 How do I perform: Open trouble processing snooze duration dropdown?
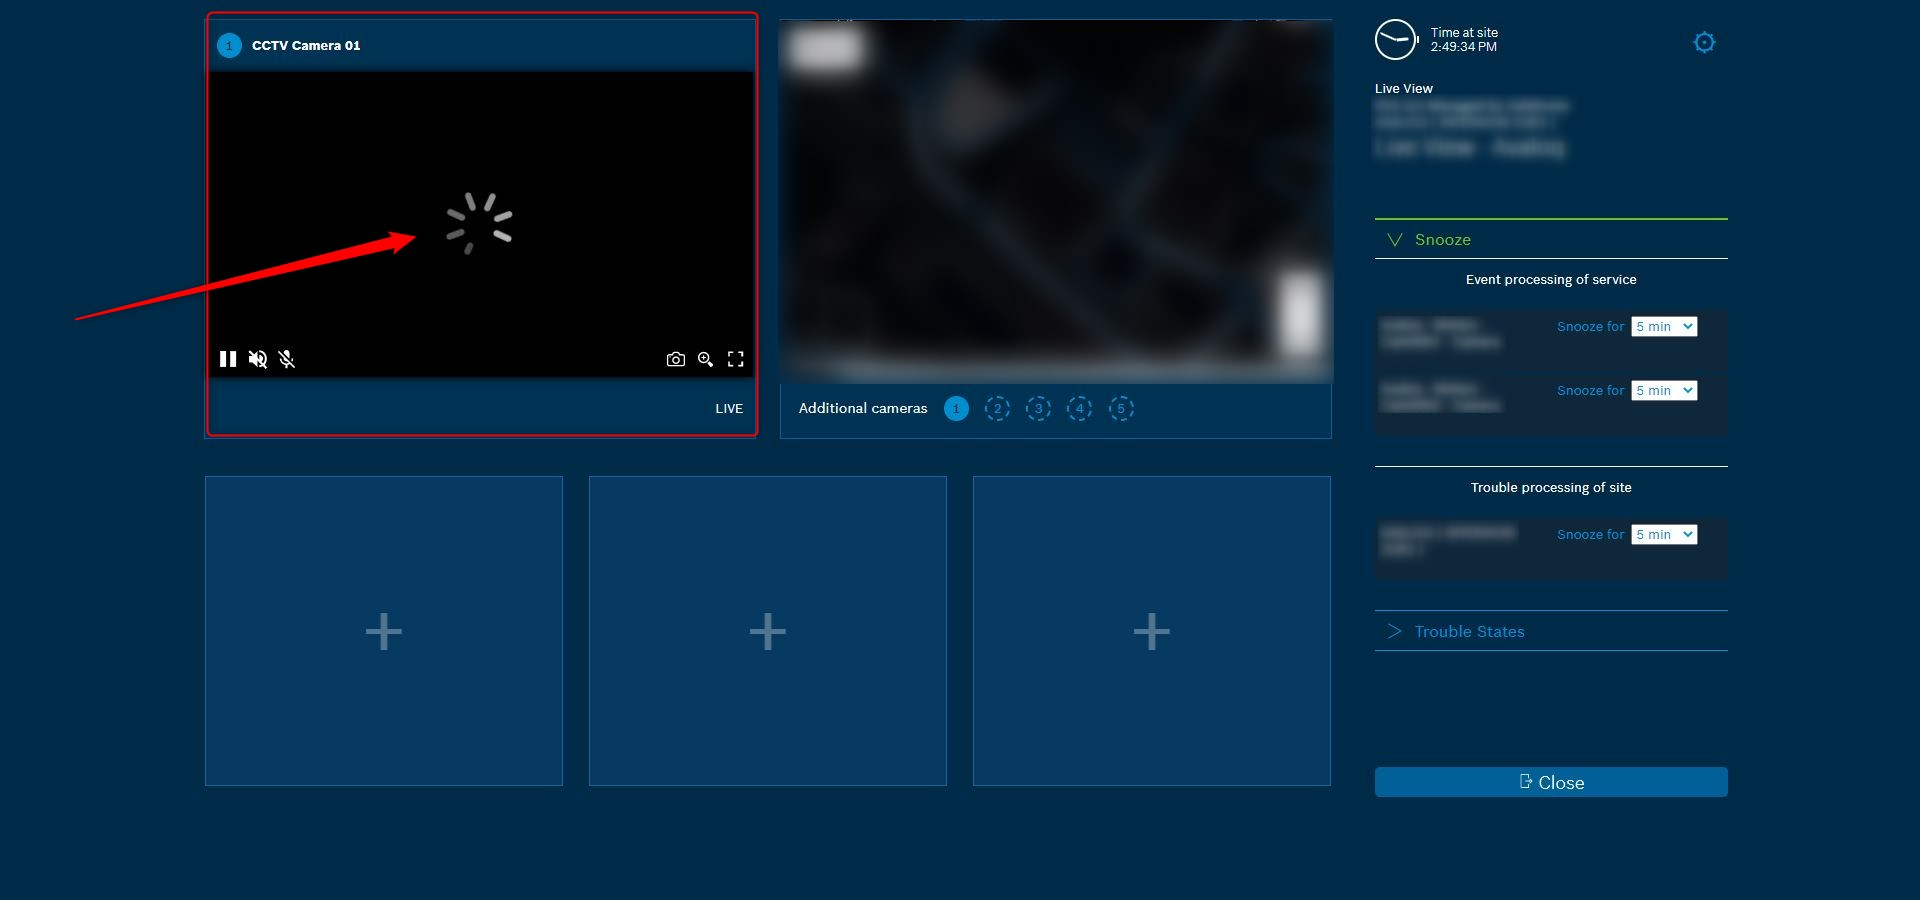click(1664, 535)
